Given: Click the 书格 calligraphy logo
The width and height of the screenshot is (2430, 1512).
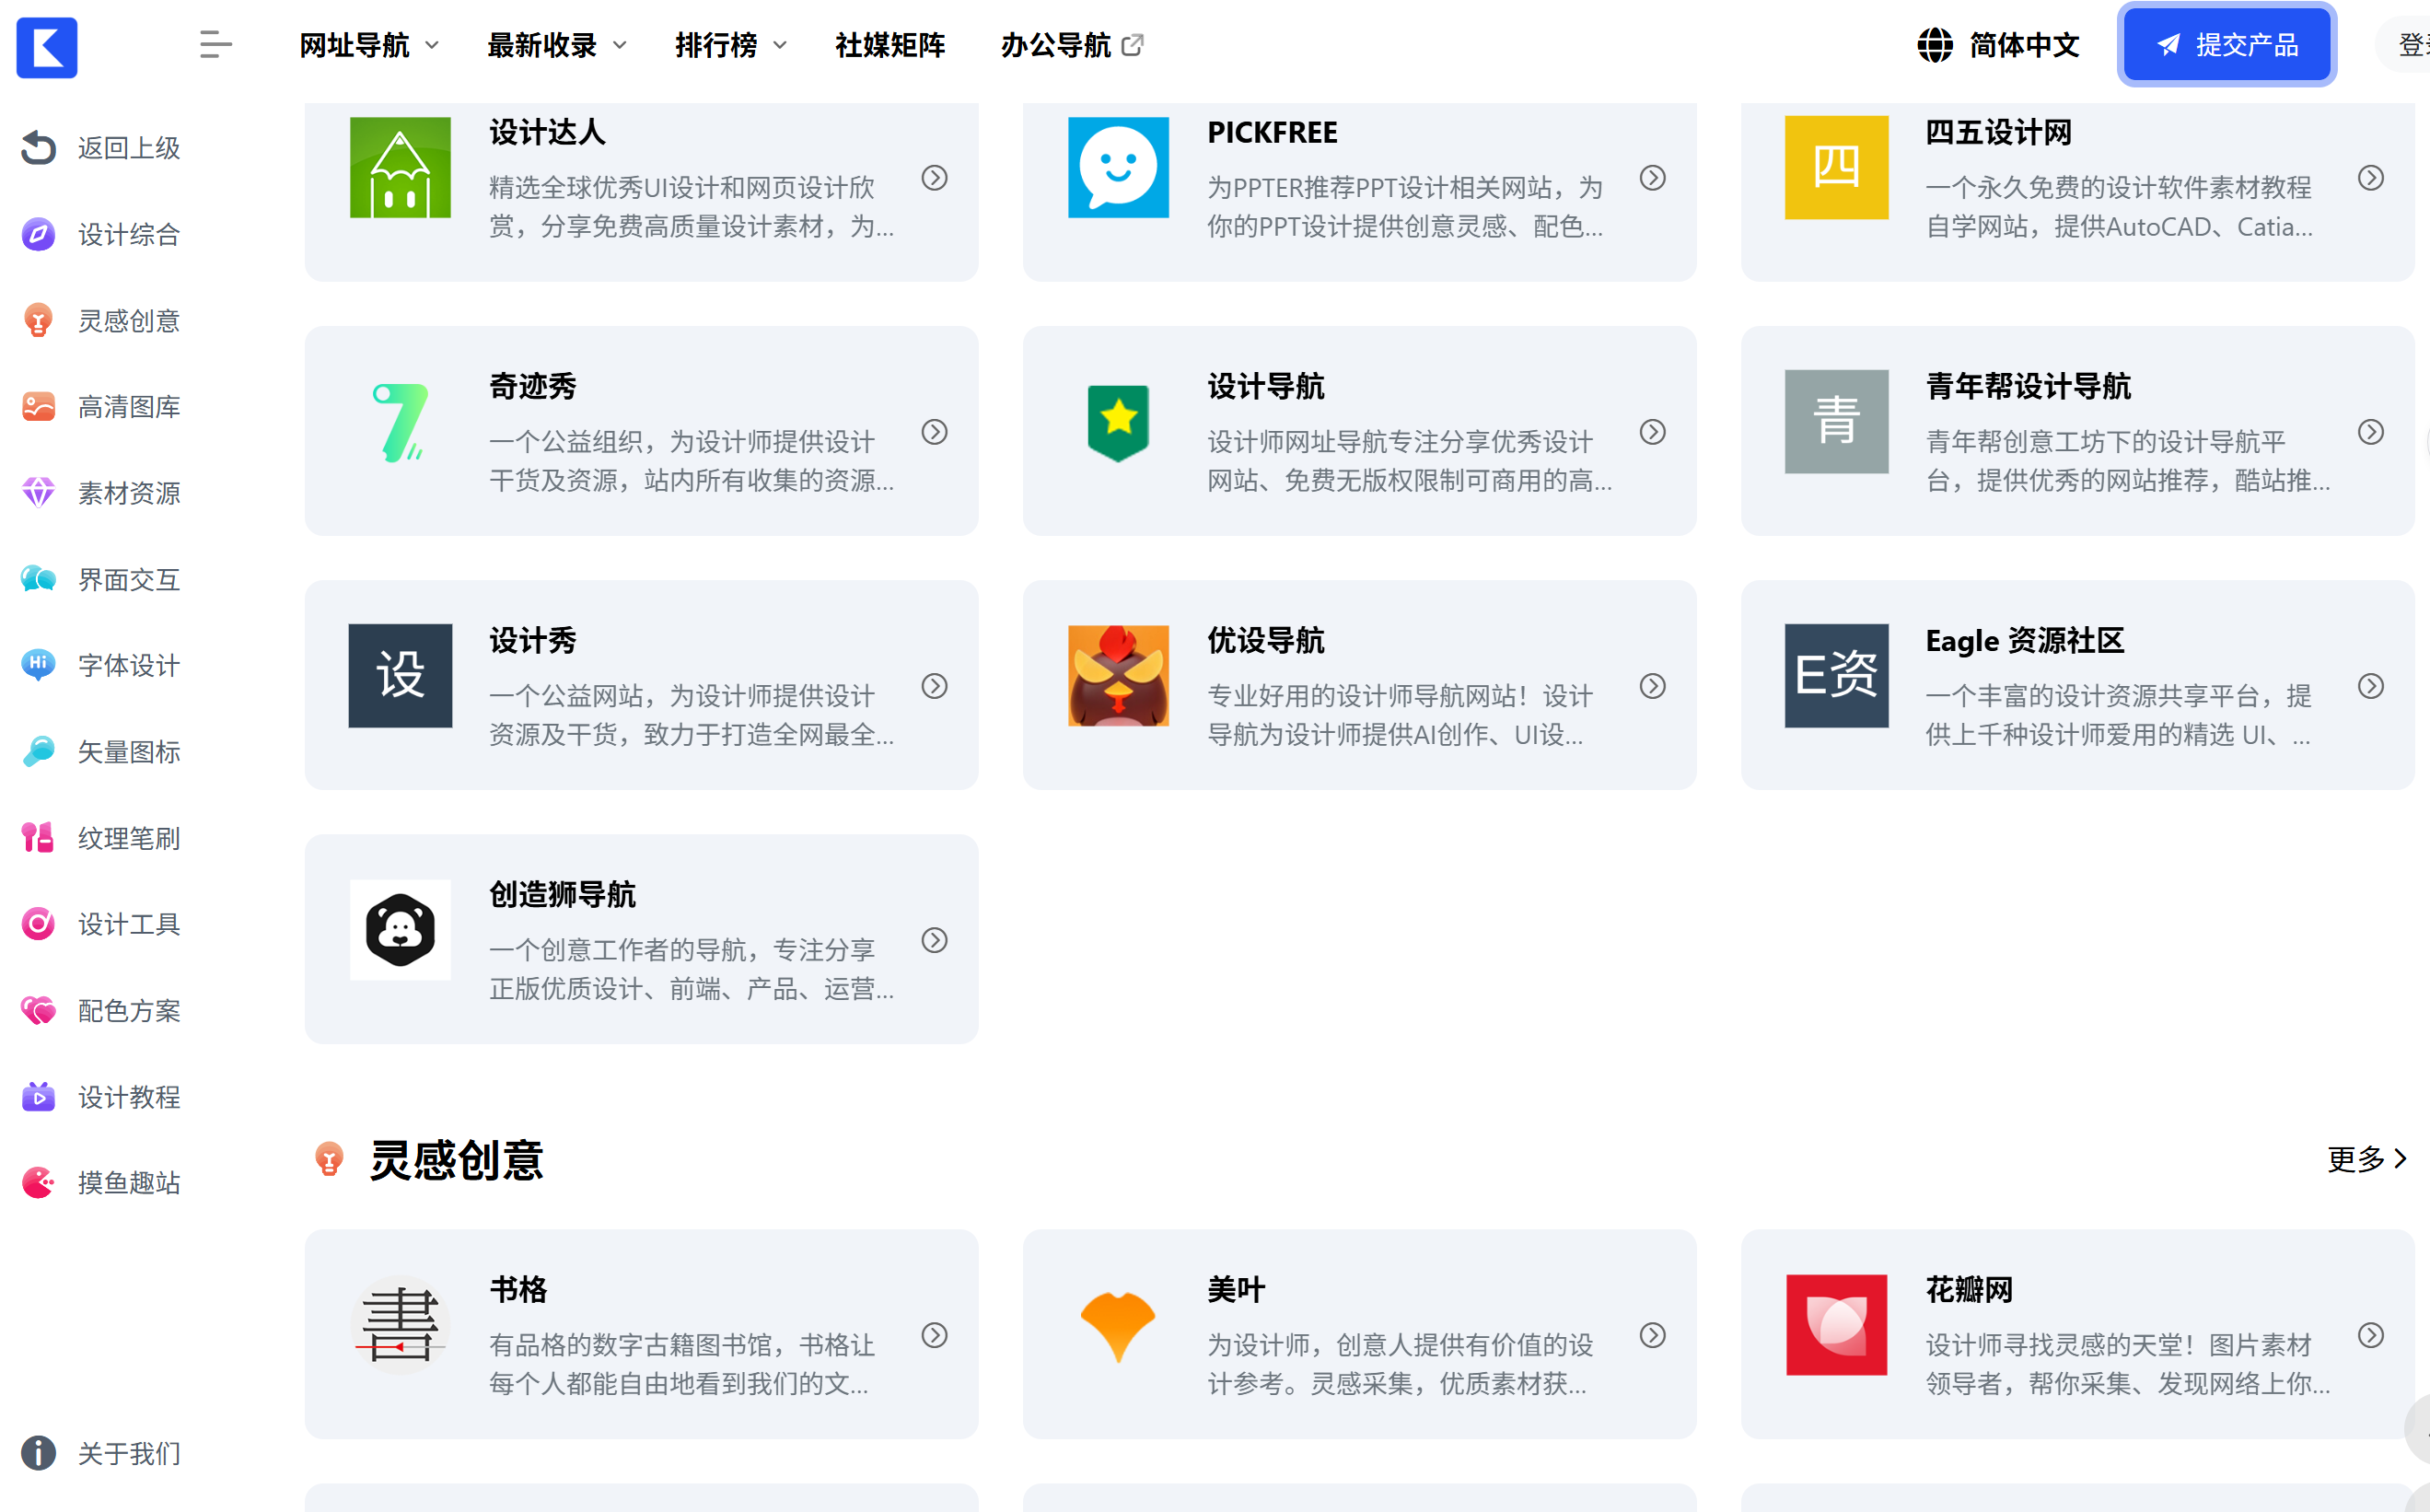Looking at the screenshot, I should coord(400,1325).
